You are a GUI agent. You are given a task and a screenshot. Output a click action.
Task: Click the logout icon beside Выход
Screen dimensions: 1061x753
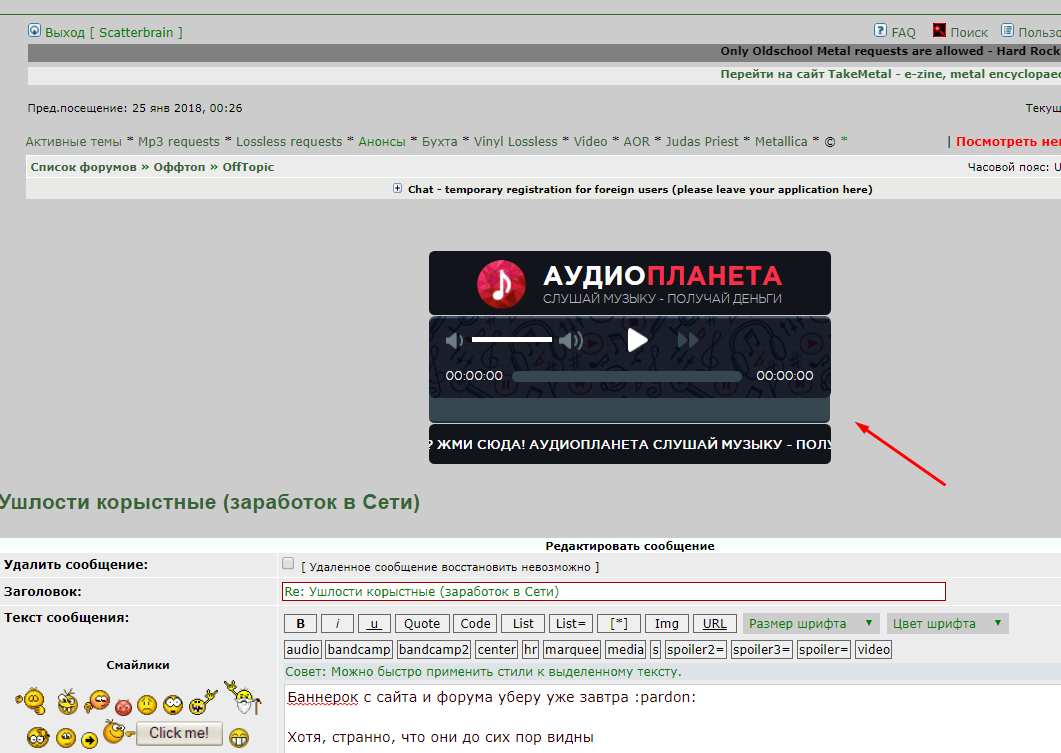point(34,30)
